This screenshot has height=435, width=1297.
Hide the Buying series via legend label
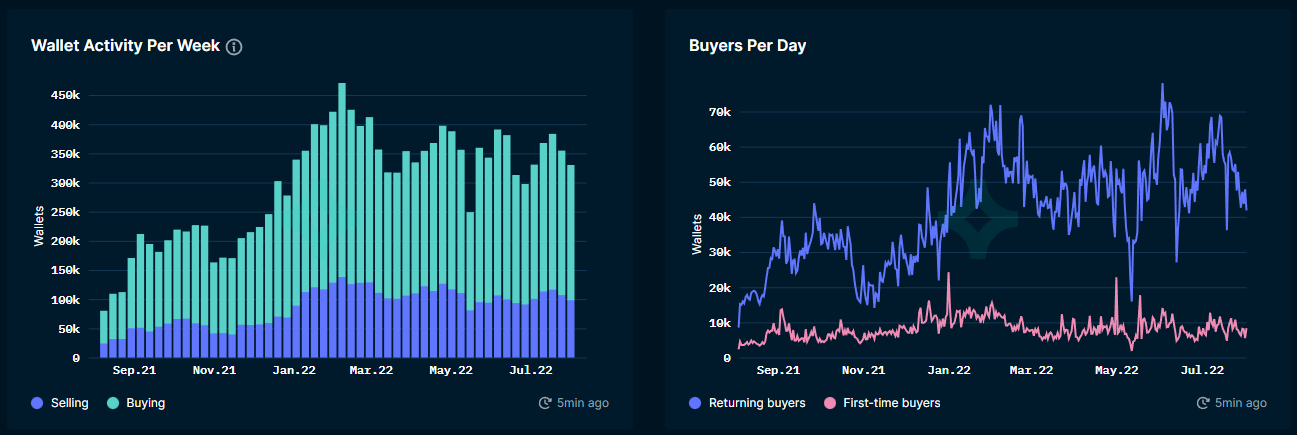(145, 403)
